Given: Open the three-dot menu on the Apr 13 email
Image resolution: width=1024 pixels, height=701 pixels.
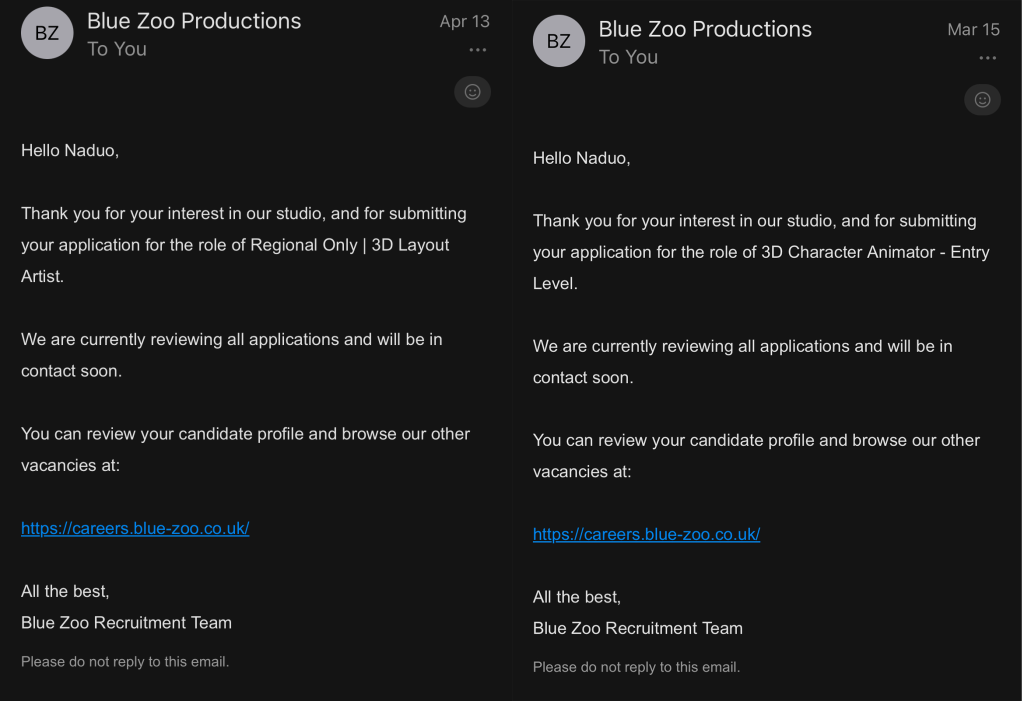Looking at the screenshot, I should tap(477, 50).
